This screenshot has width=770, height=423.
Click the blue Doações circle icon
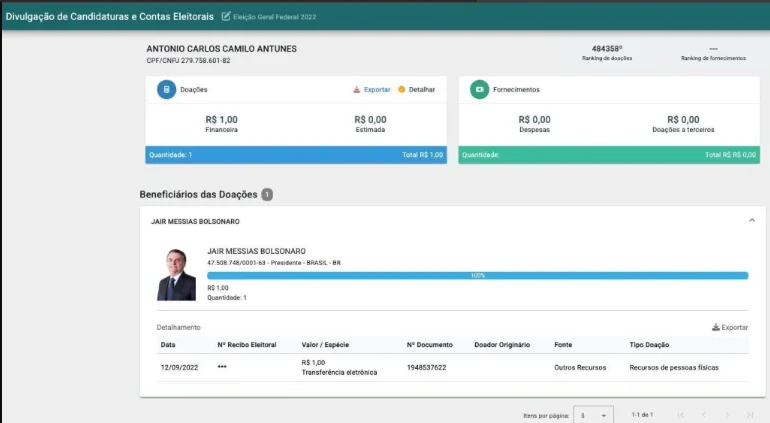tap(166, 89)
